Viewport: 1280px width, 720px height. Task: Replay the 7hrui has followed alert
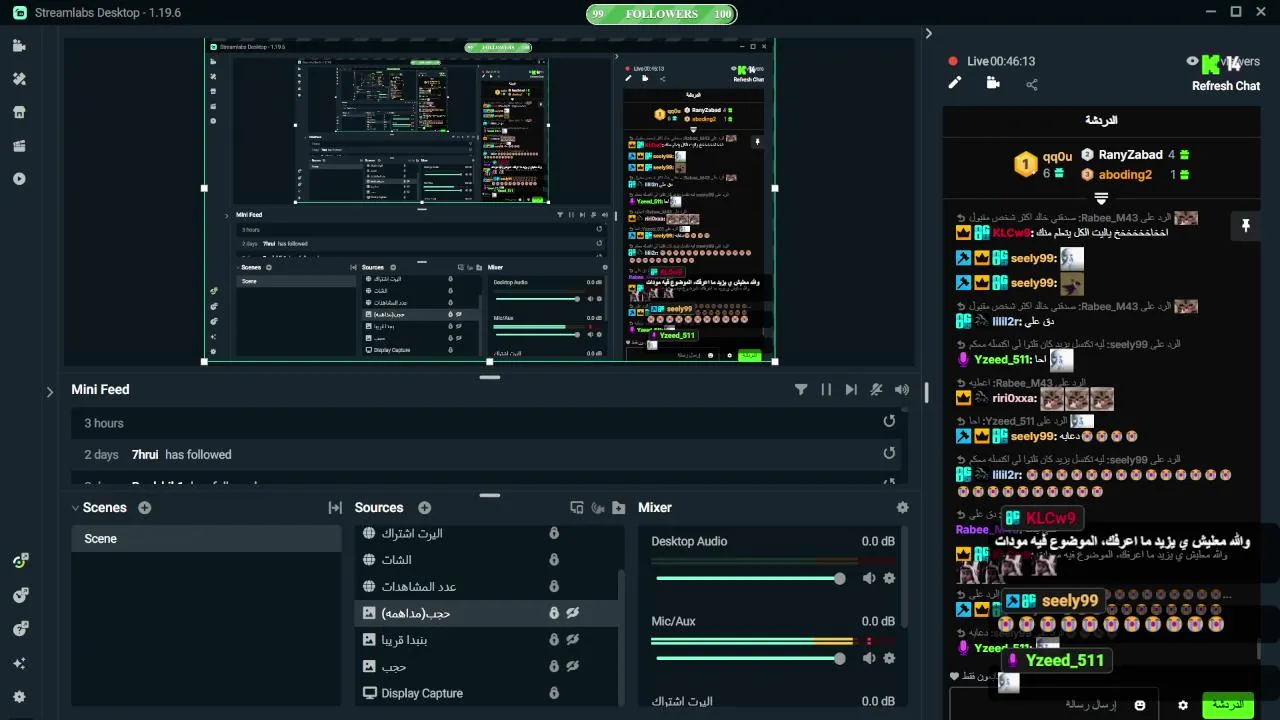pyautogui.click(x=889, y=454)
